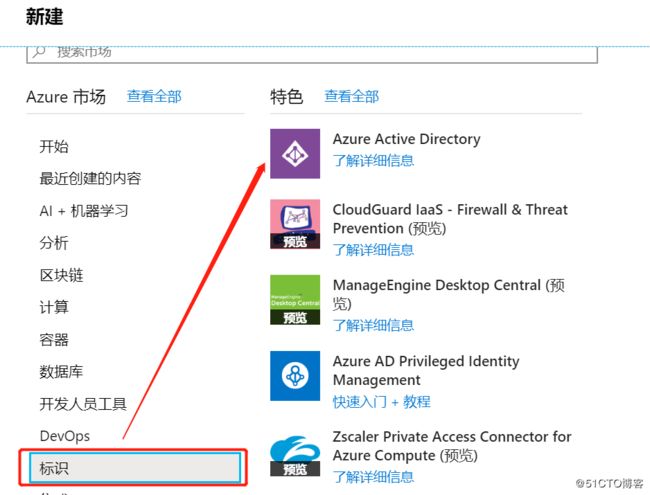The width and height of the screenshot is (650, 495).
Task: Select the Azure AD Privileged Identity Management icon
Action: 295,376
